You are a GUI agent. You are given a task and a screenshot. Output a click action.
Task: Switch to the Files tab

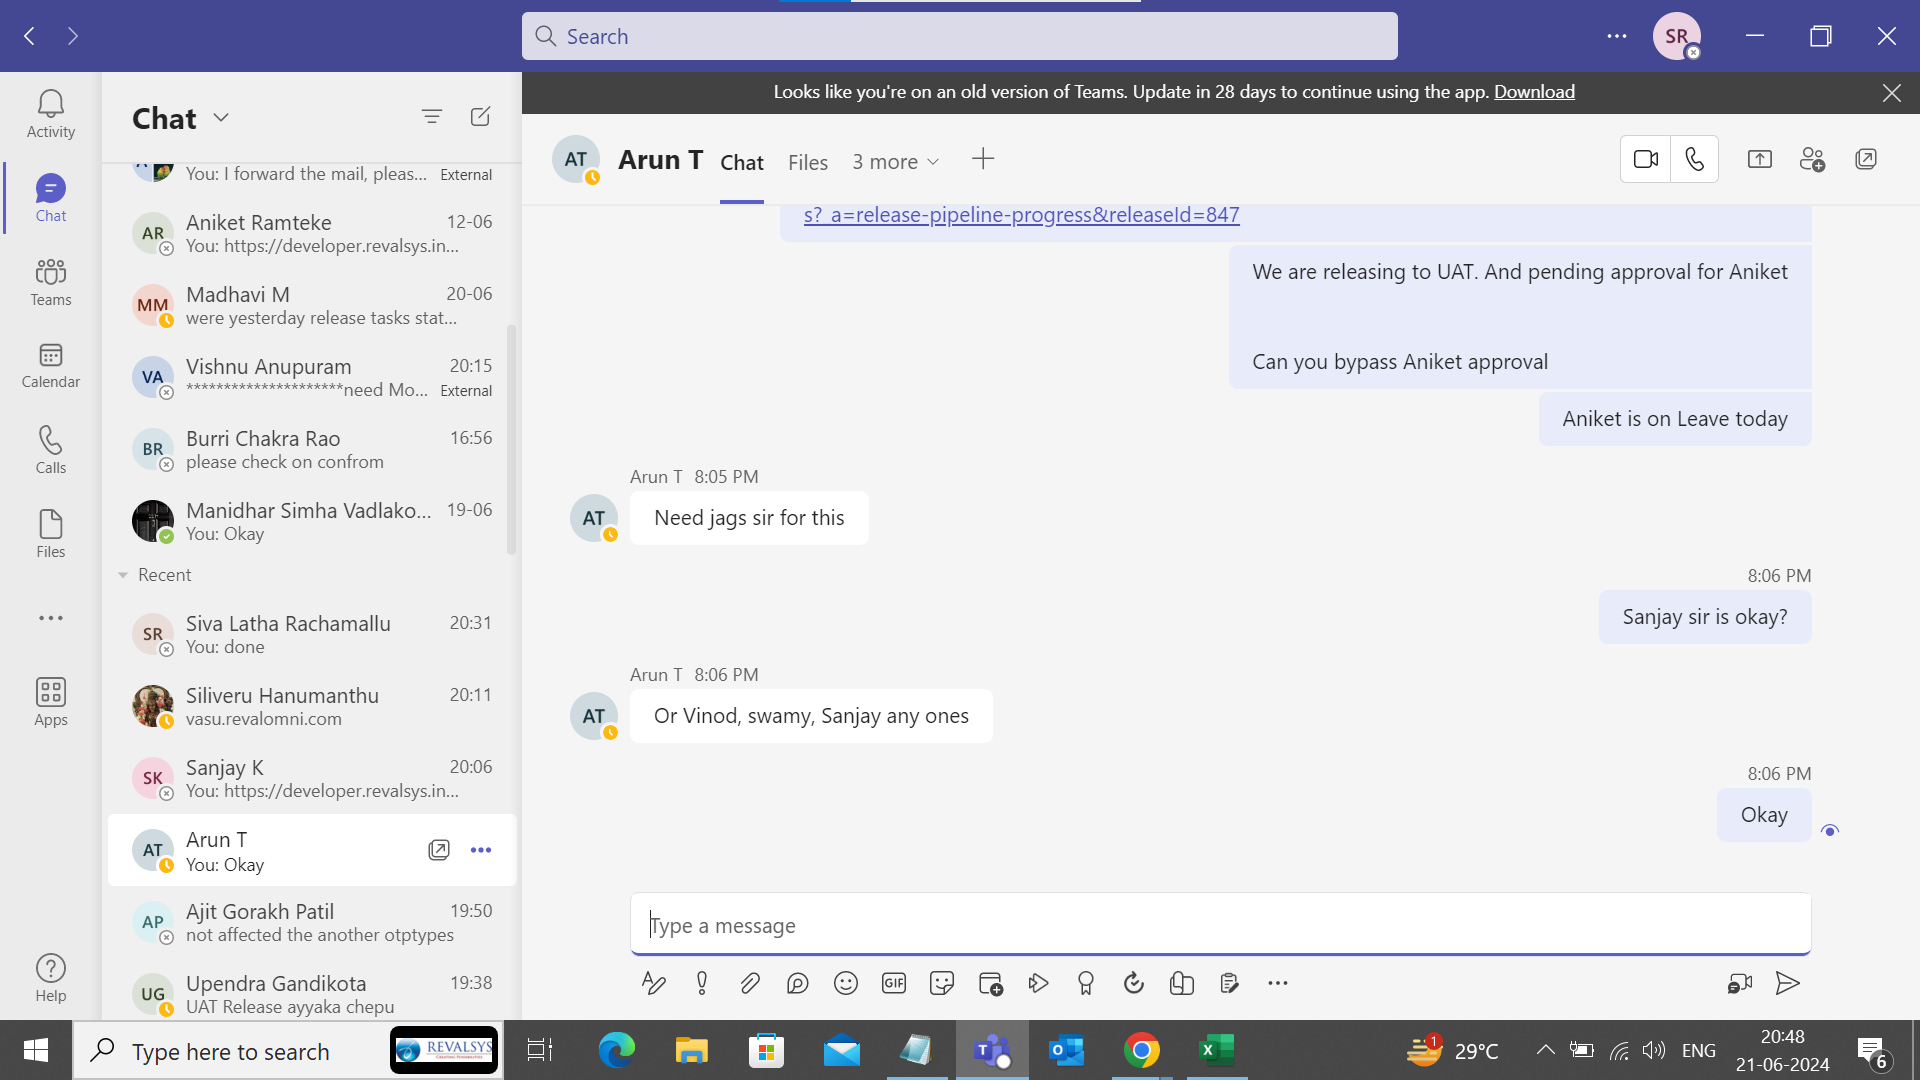807,162
